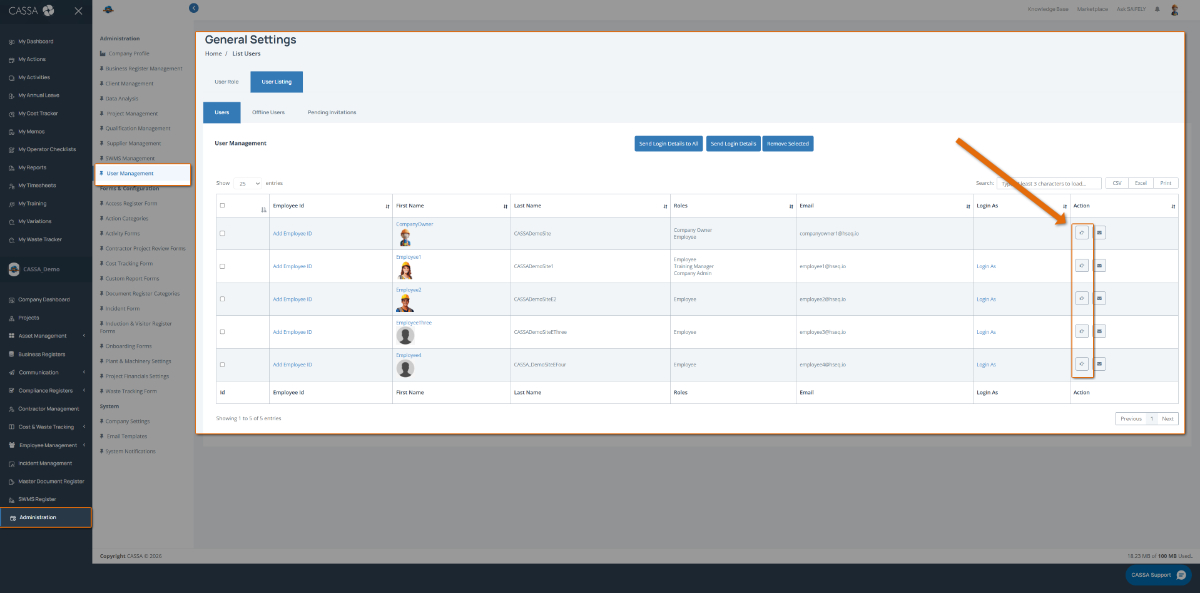Click Login As for Employee1
1200x593 pixels.
(x=986, y=266)
